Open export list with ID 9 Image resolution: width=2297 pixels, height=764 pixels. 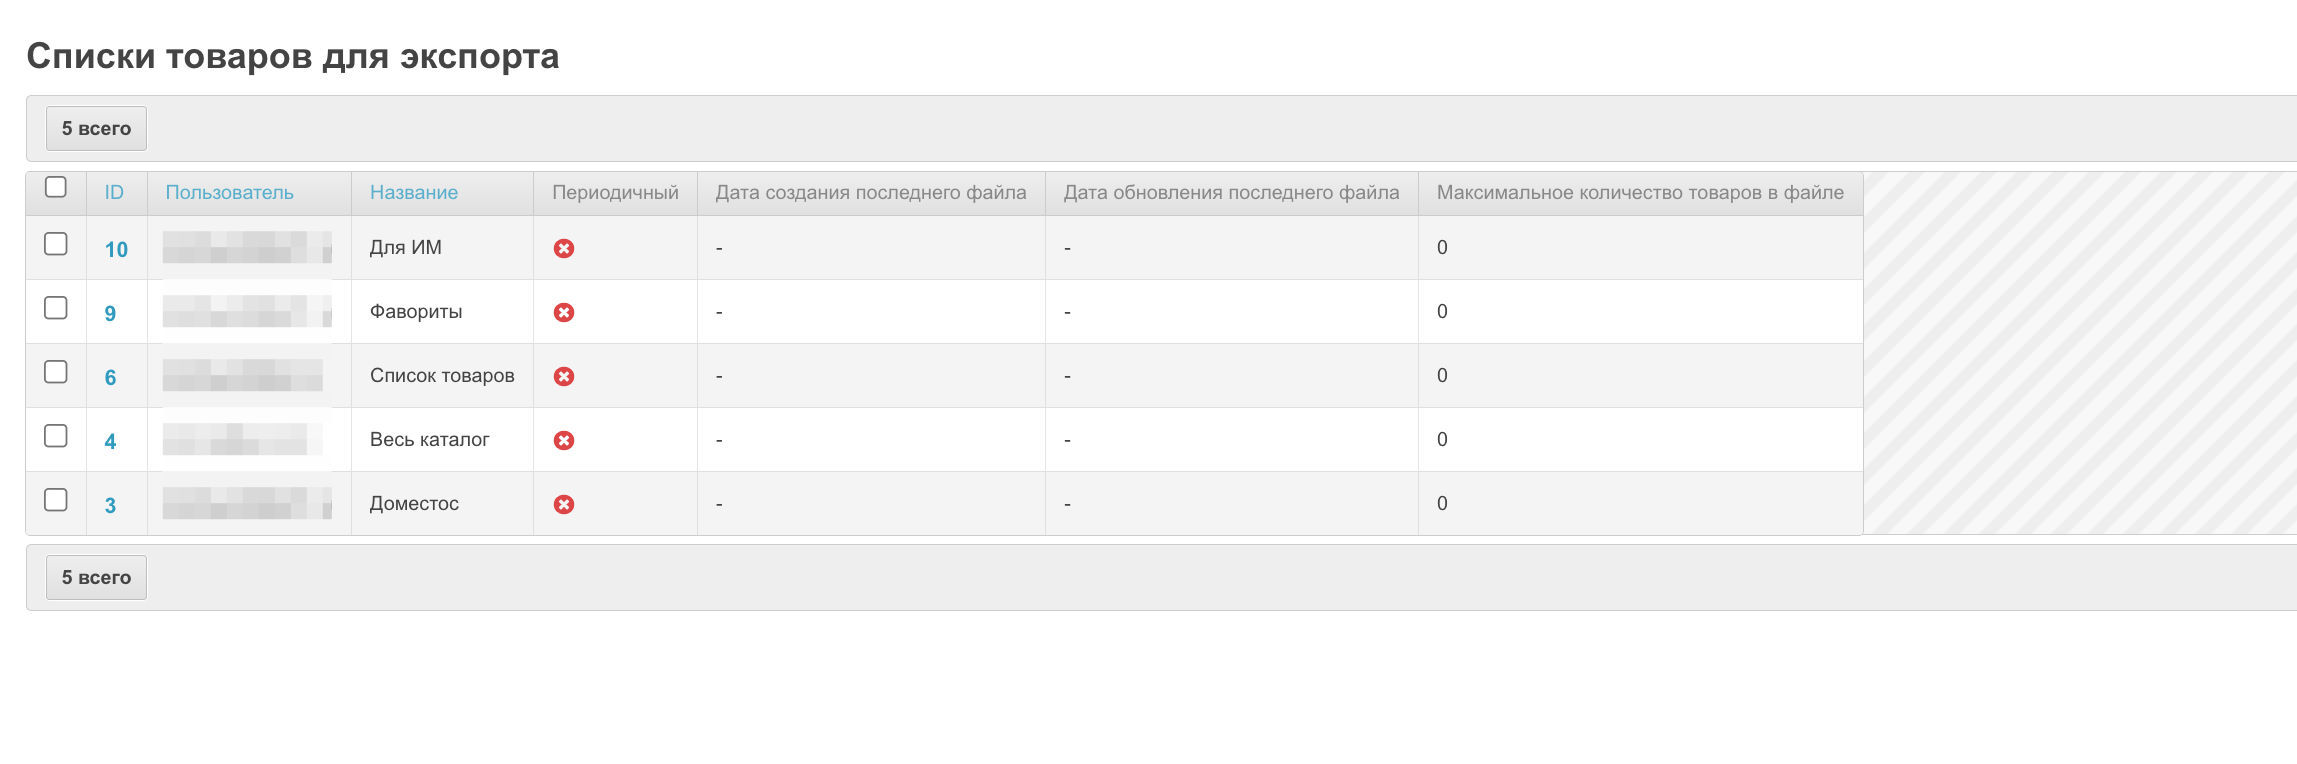(x=110, y=313)
